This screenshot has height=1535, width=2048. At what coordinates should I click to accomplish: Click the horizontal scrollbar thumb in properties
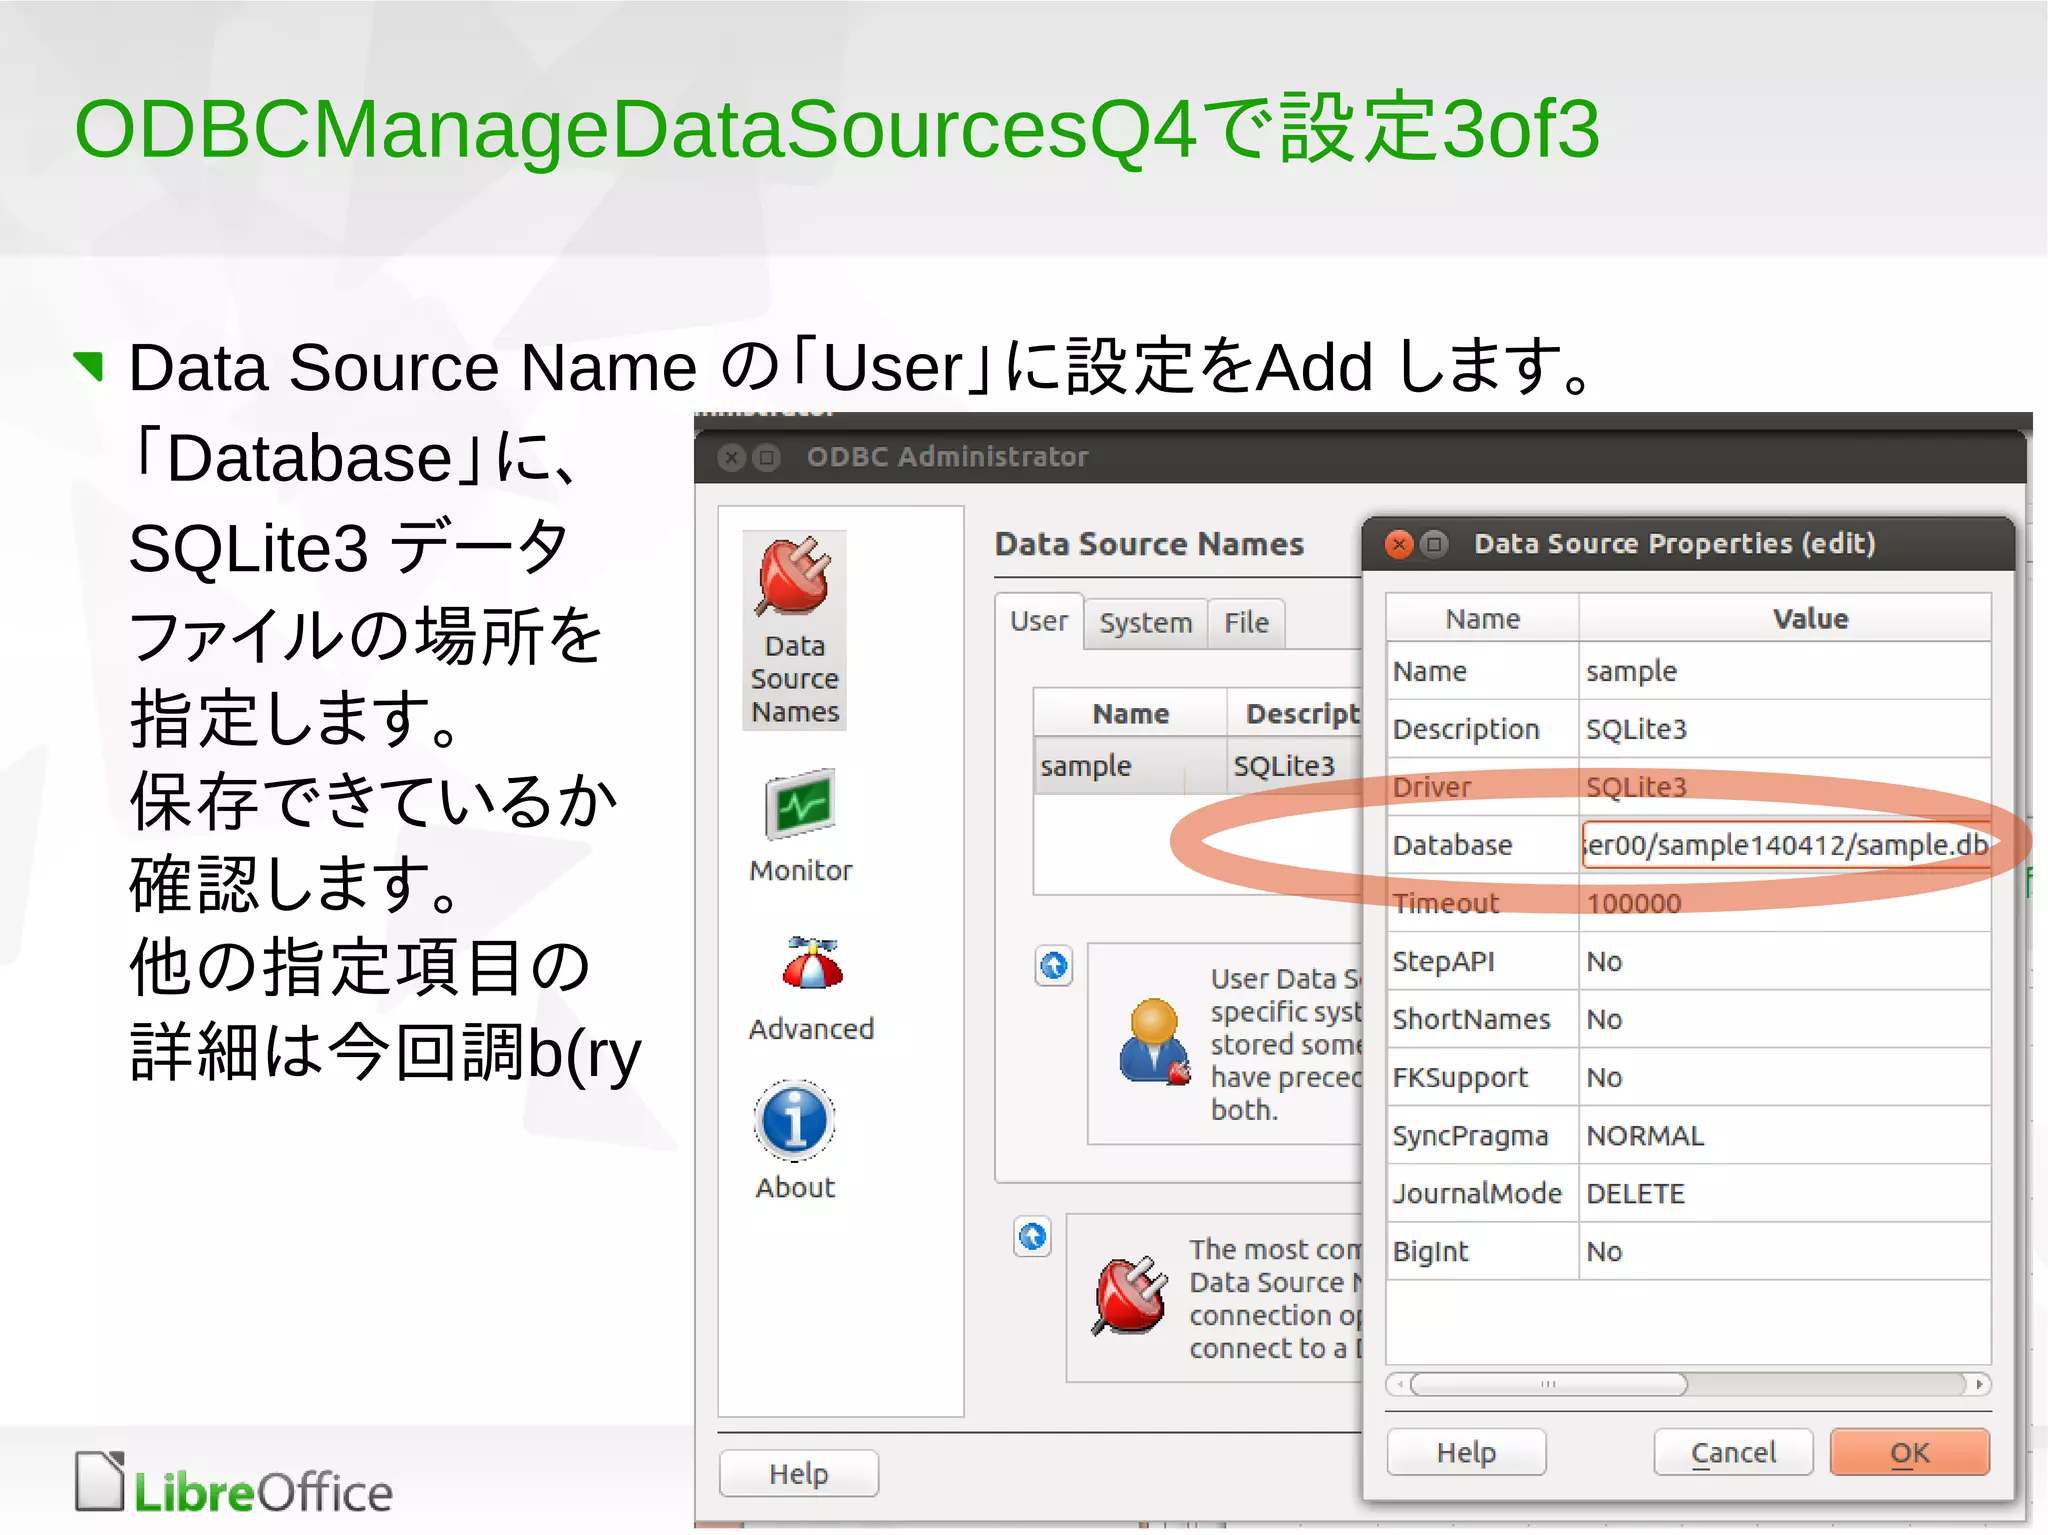click(1548, 1384)
